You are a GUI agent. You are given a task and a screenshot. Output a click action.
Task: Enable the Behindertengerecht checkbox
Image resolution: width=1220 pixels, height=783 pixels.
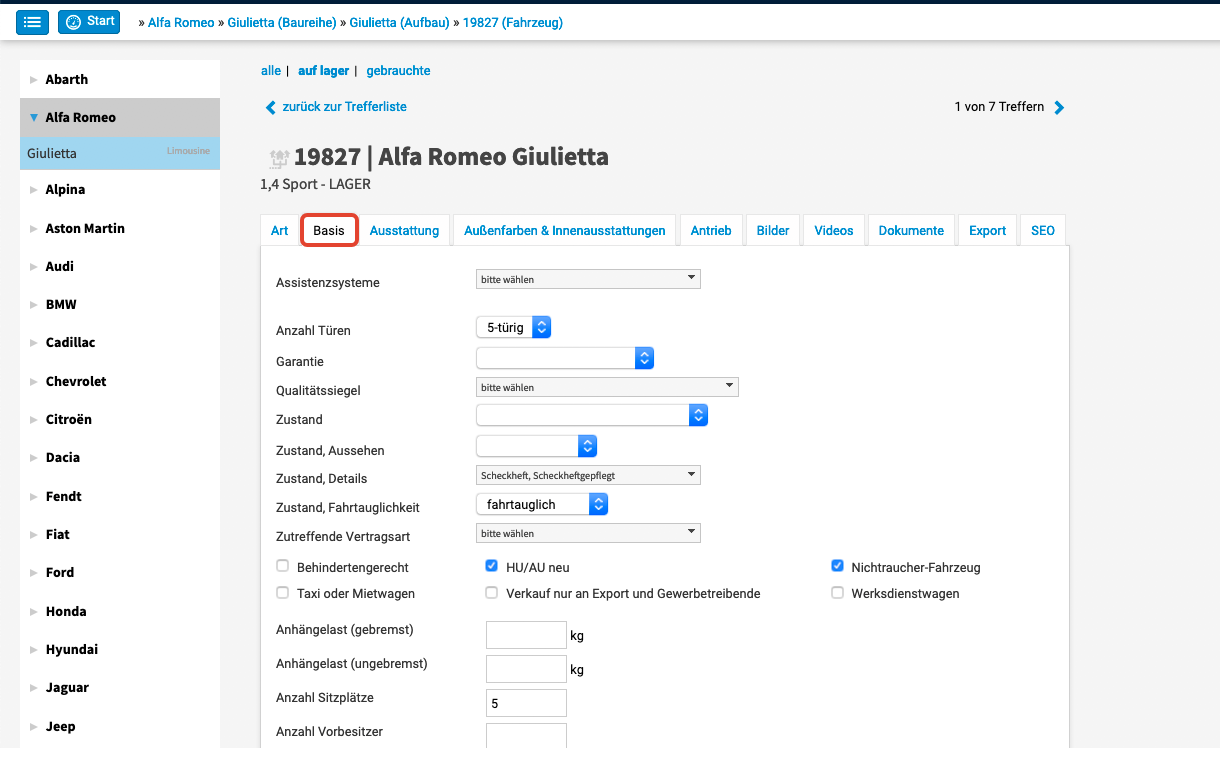point(282,566)
